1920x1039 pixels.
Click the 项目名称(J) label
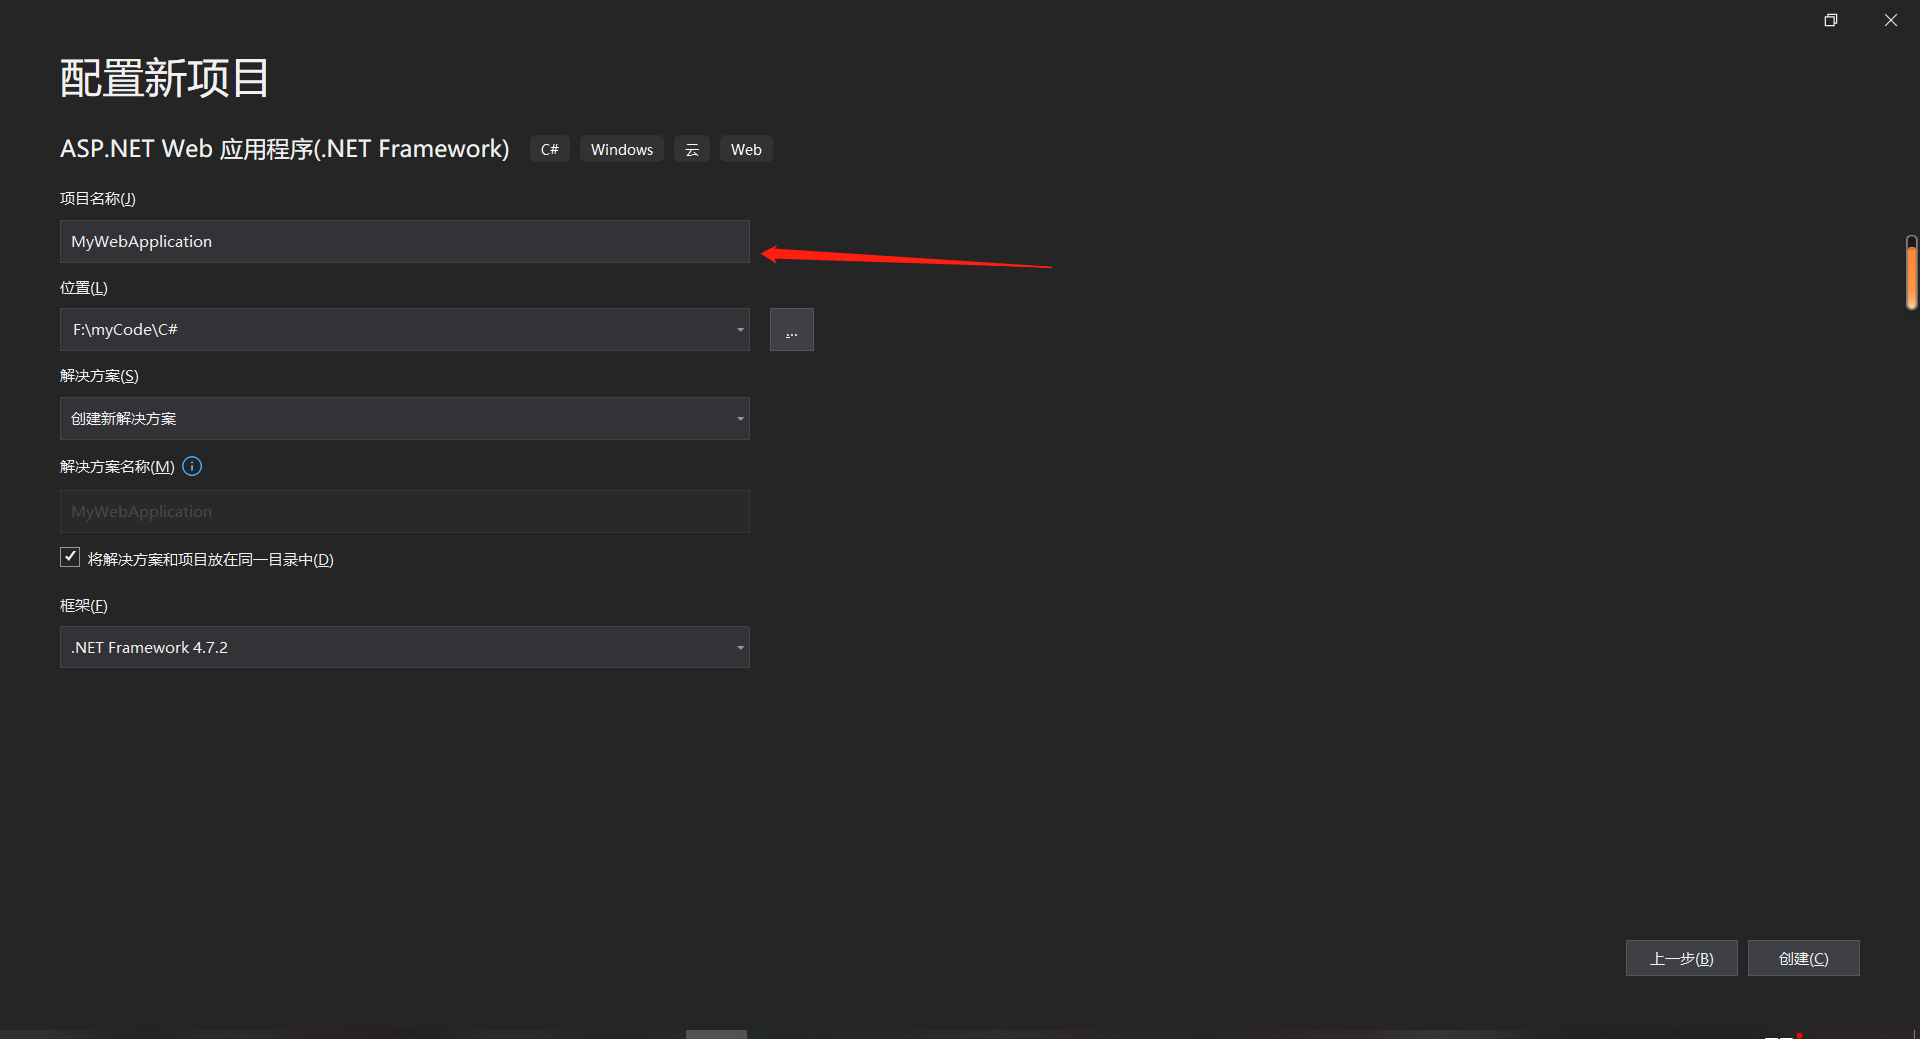click(x=97, y=198)
